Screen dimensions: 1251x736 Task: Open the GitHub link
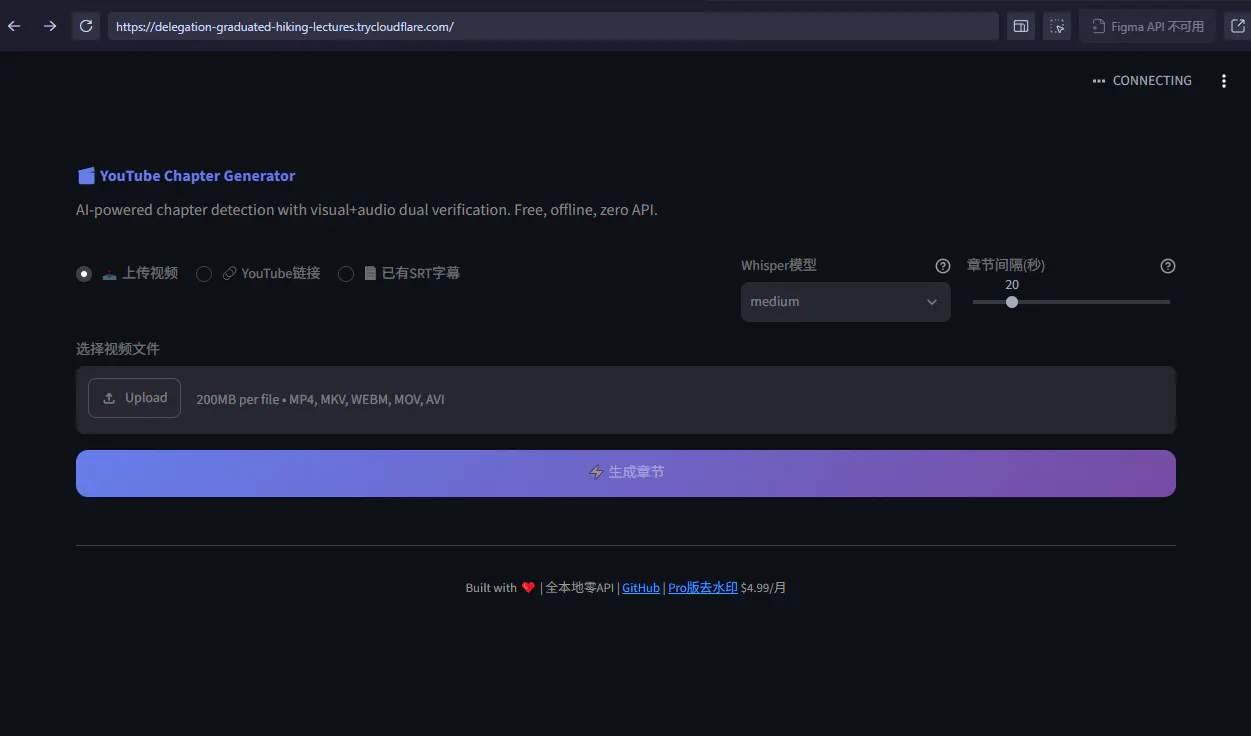pos(641,588)
